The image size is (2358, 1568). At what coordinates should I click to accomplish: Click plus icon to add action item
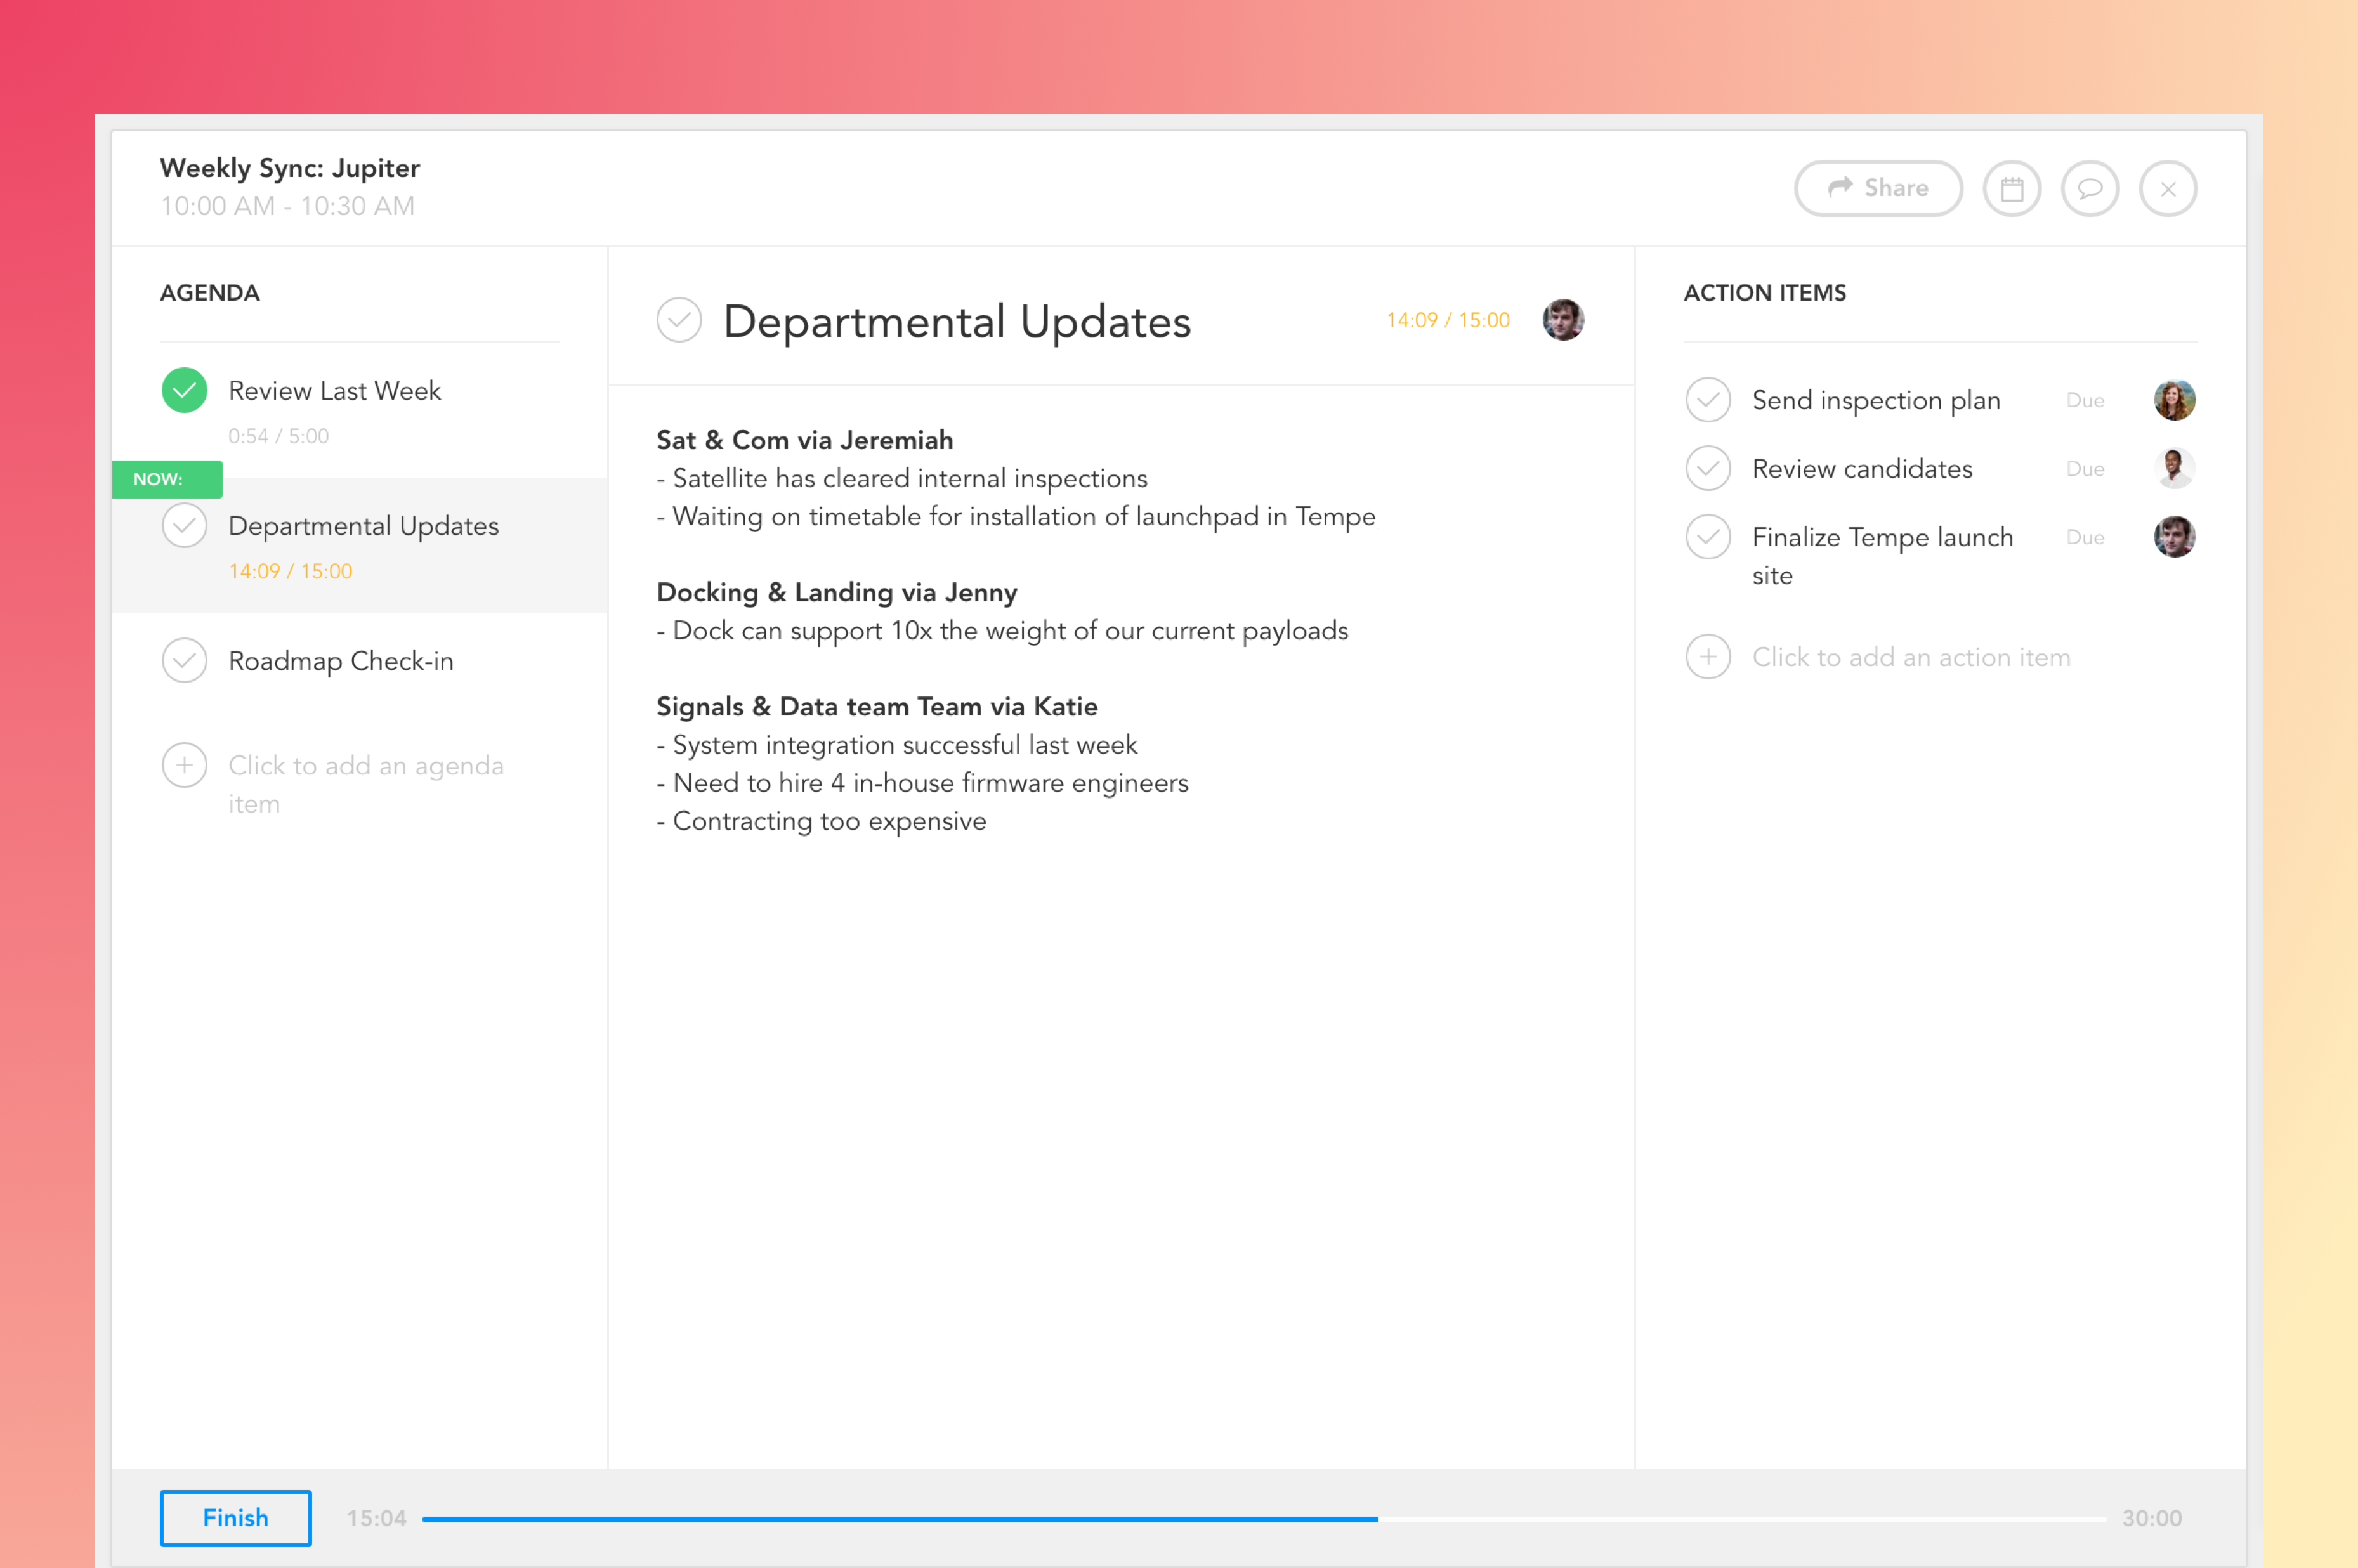point(1708,657)
